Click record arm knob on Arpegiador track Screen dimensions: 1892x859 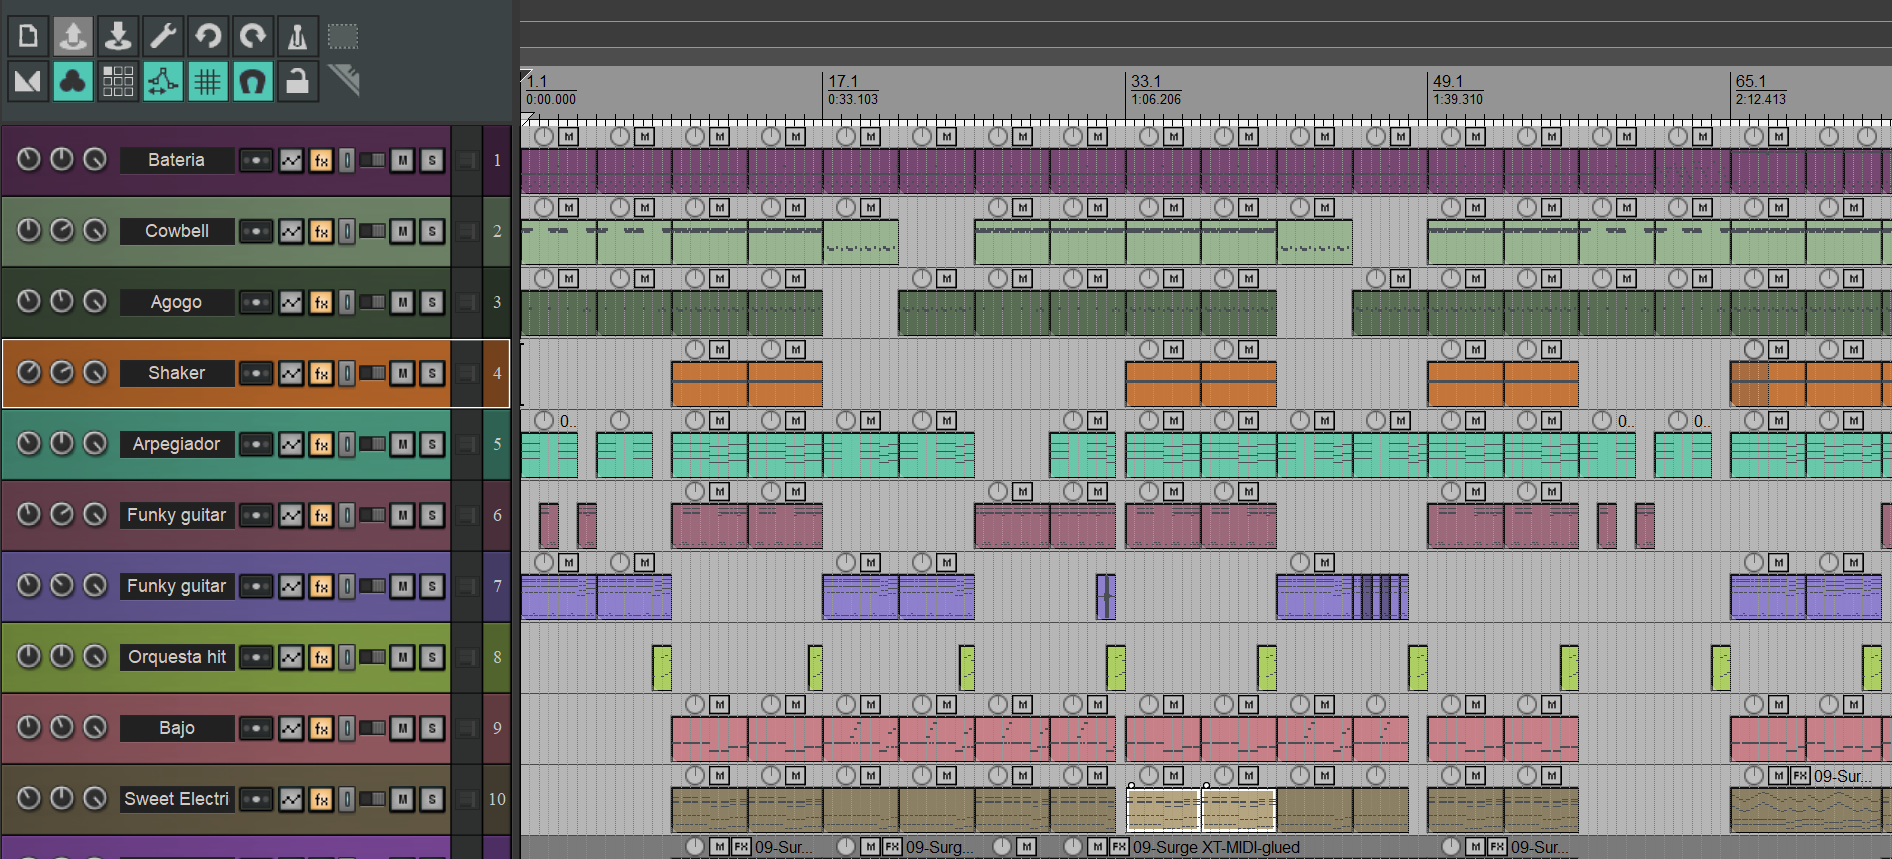click(29, 443)
